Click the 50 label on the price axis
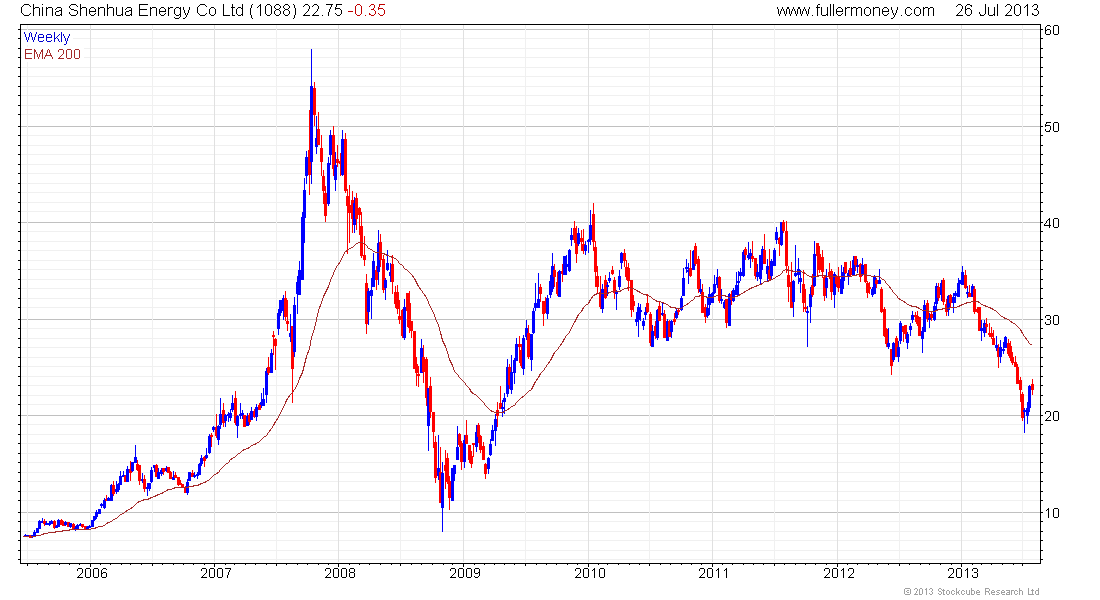This screenshot has height=600, width=1100. tap(1052, 127)
